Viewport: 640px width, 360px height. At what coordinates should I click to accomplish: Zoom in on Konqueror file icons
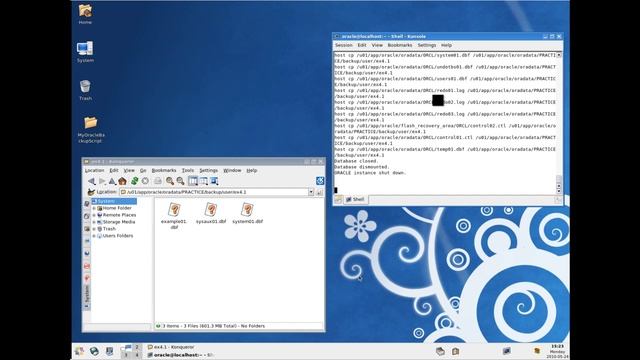click(170, 181)
